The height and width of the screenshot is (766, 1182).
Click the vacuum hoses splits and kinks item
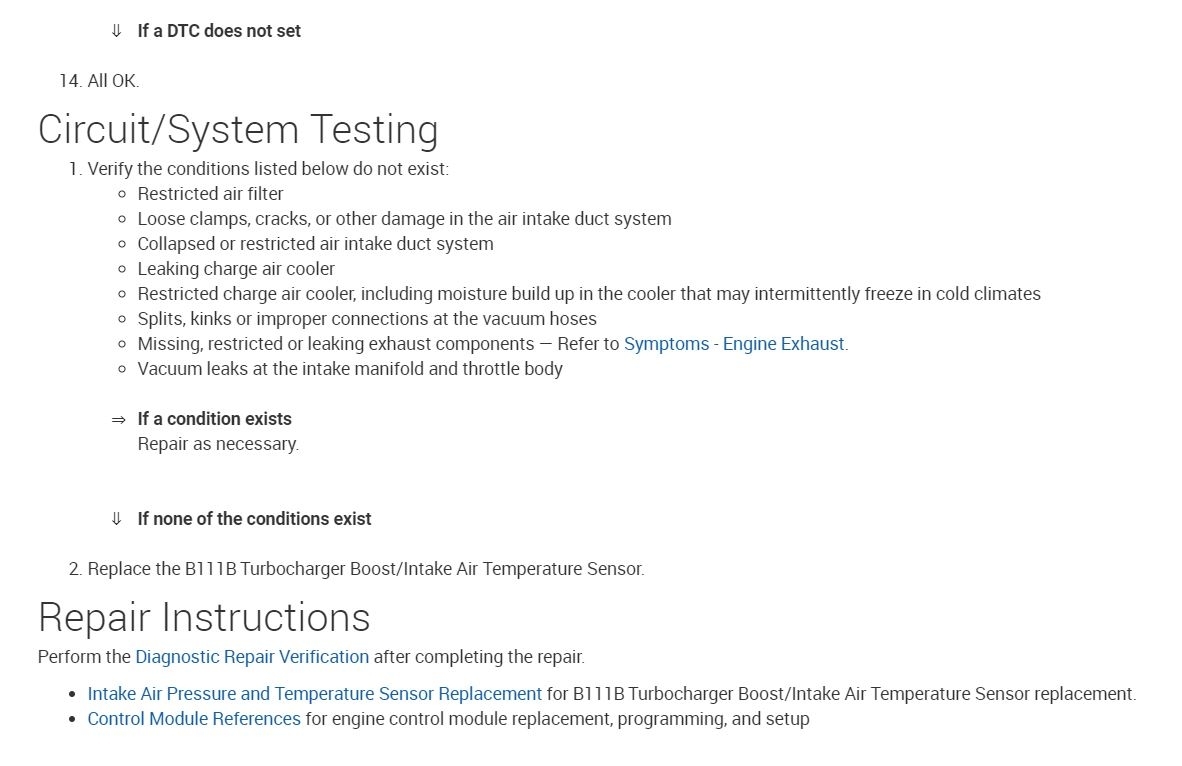(x=367, y=319)
